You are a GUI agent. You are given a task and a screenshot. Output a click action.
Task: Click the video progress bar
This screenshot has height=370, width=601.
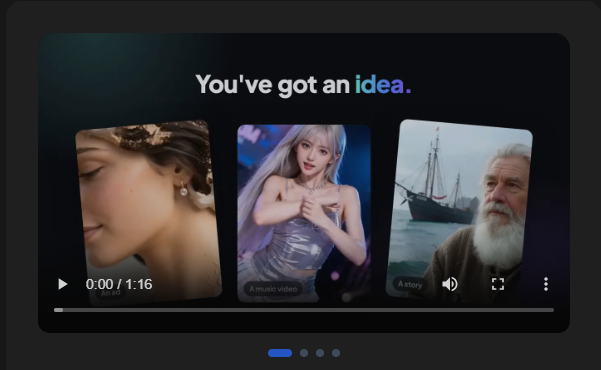(x=304, y=310)
